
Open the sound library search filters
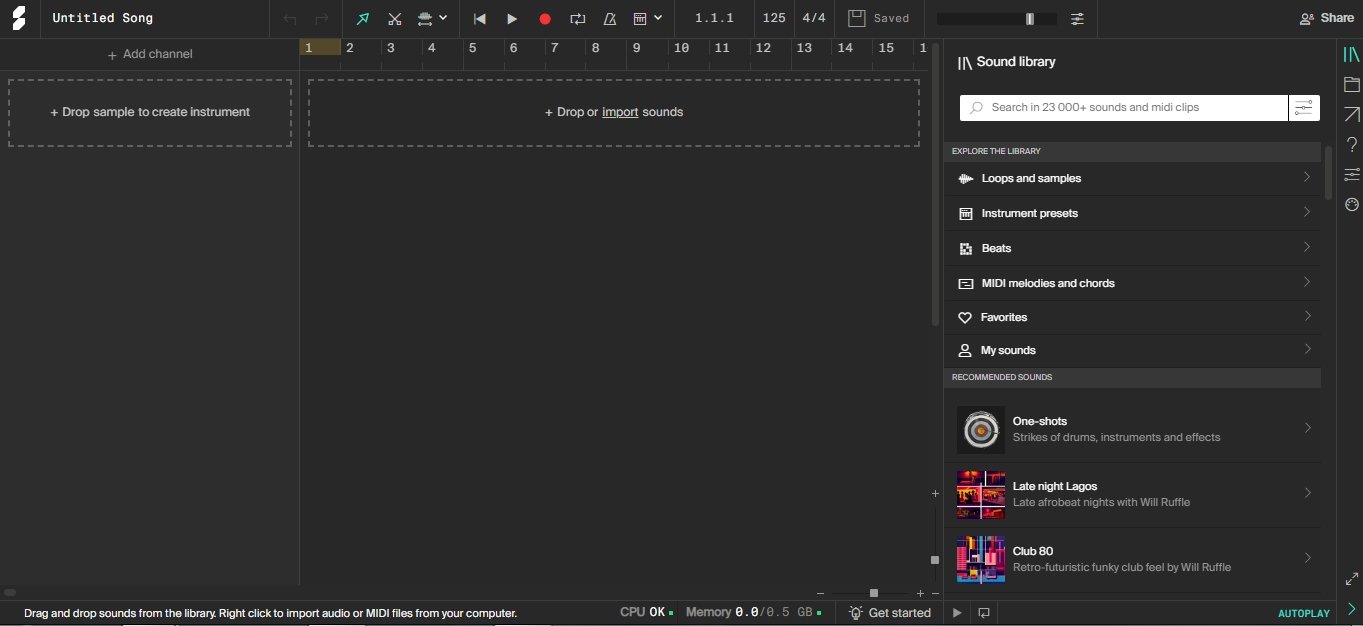(1304, 108)
